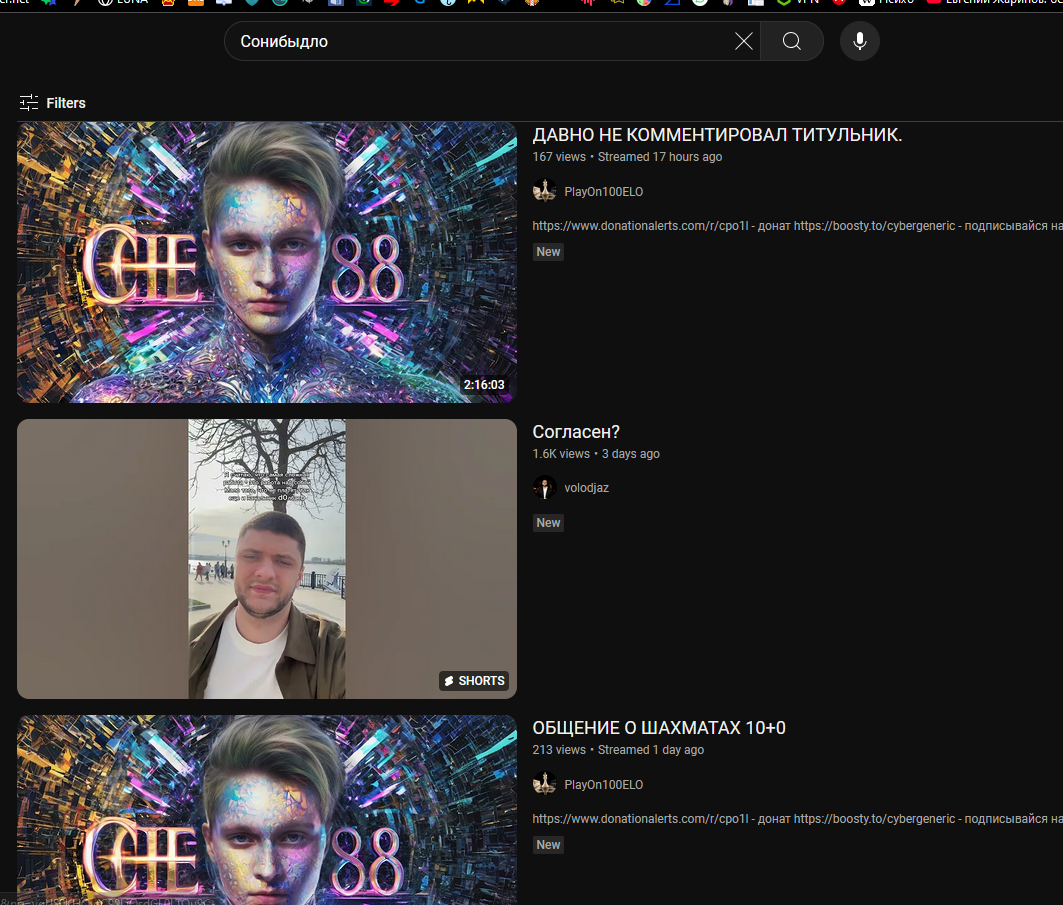
Task: Clear the search box with the X icon
Action: (x=744, y=41)
